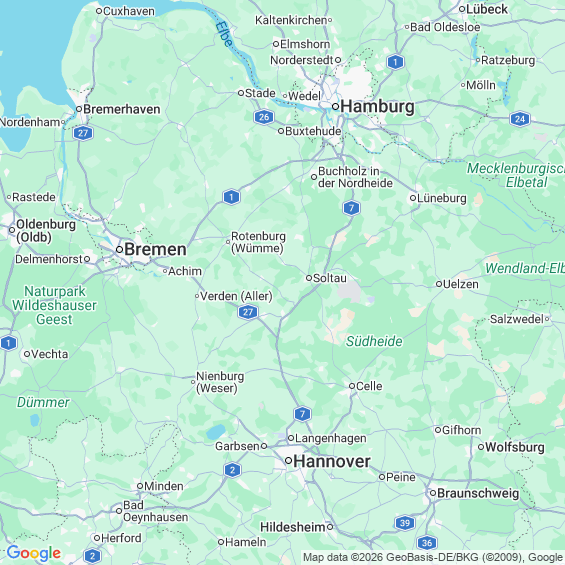Click the Bremen city marker
Screen dimensions: 565x565
pos(120,249)
